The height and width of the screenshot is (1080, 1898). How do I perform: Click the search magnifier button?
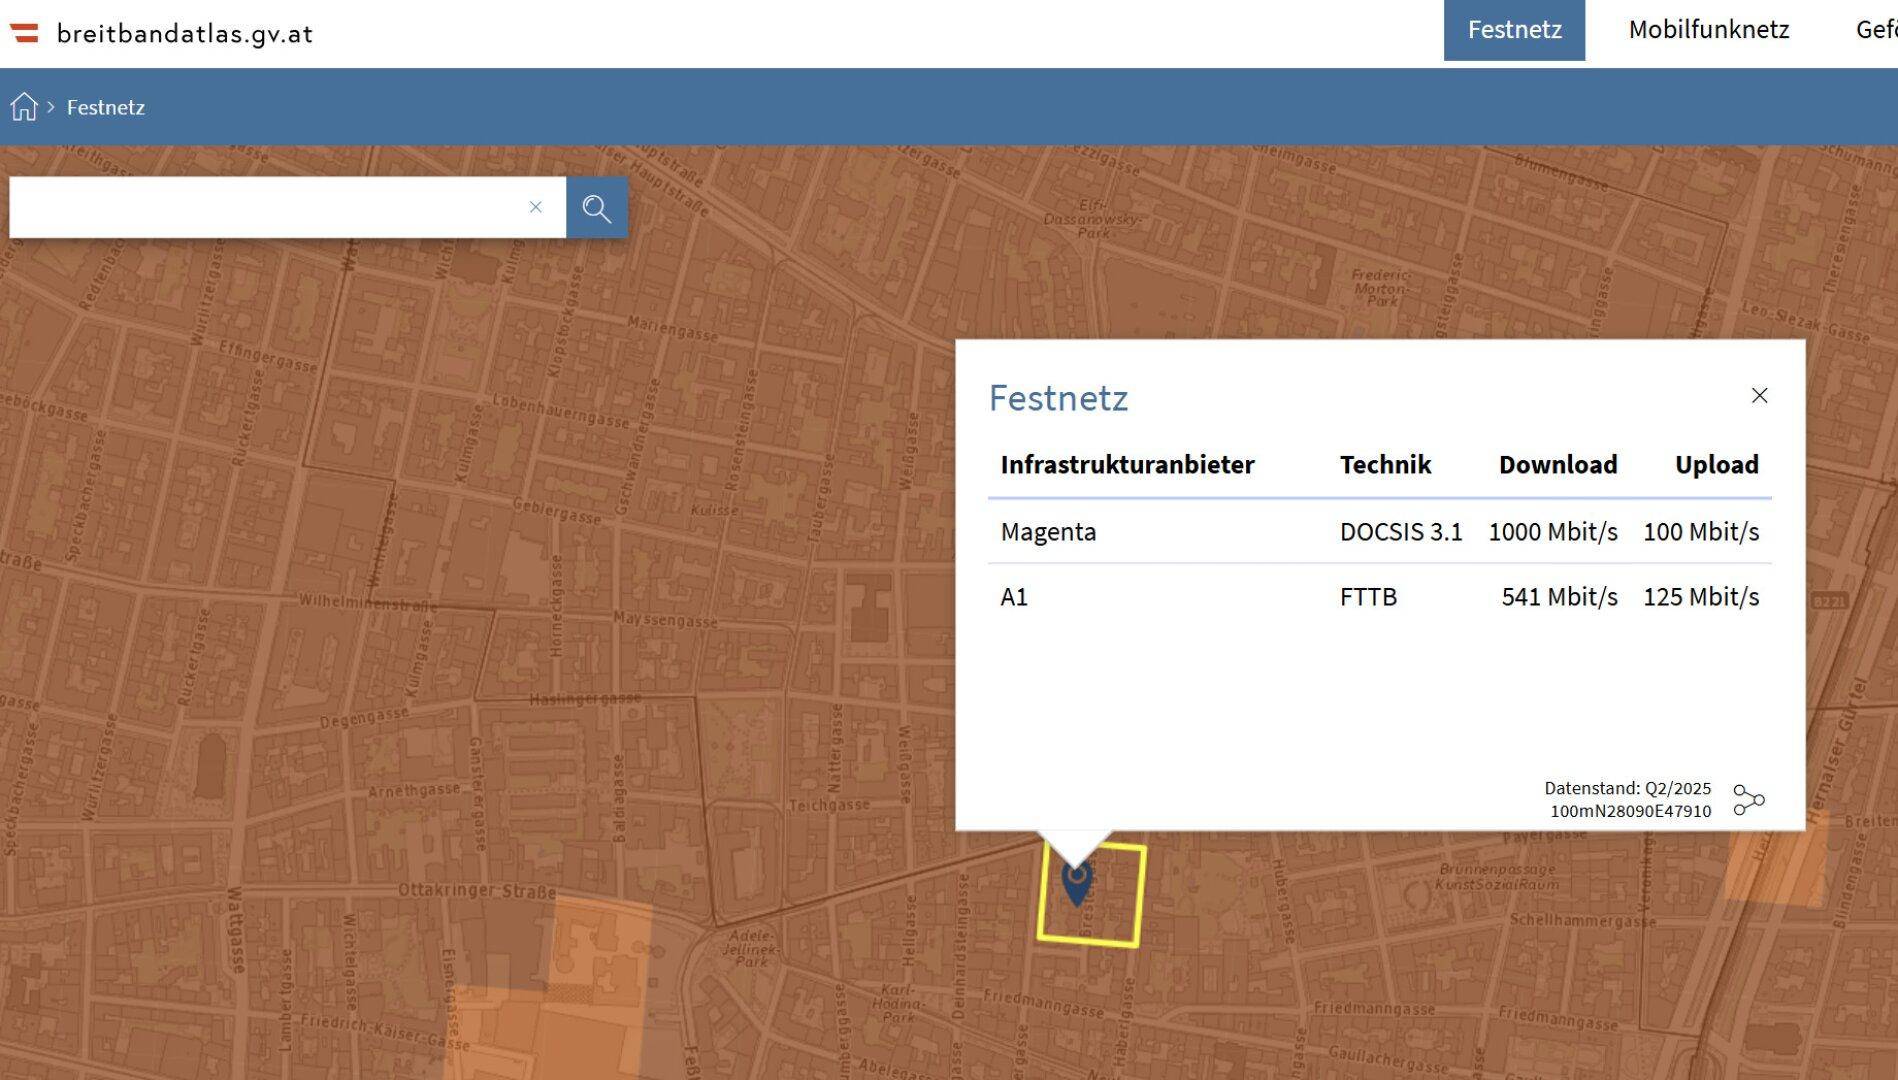(x=596, y=208)
